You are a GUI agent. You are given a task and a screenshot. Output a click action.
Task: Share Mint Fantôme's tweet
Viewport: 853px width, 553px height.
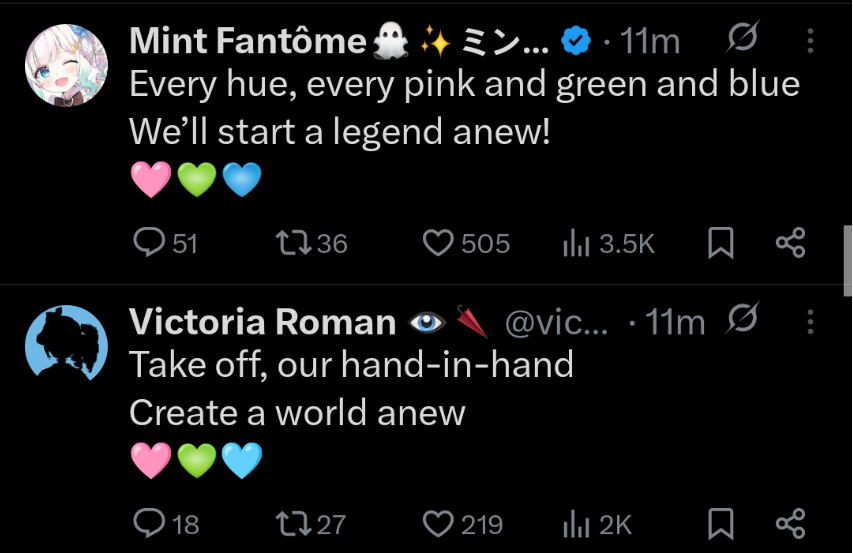tap(790, 243)
